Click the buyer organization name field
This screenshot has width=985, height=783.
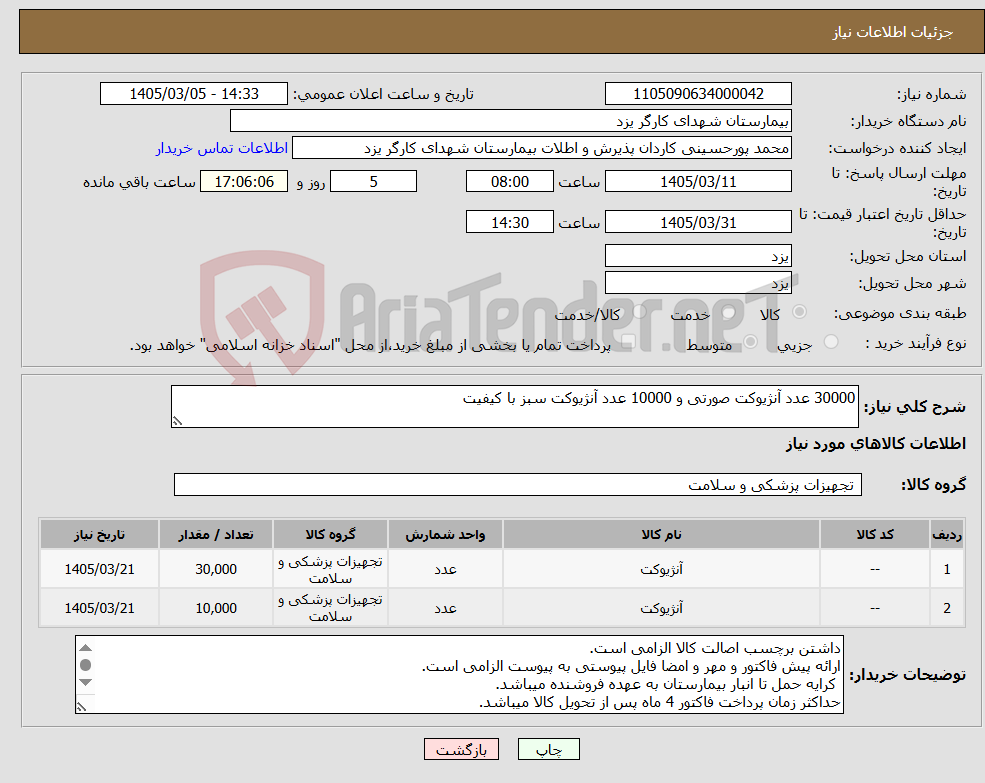click(x=511, y=121)
